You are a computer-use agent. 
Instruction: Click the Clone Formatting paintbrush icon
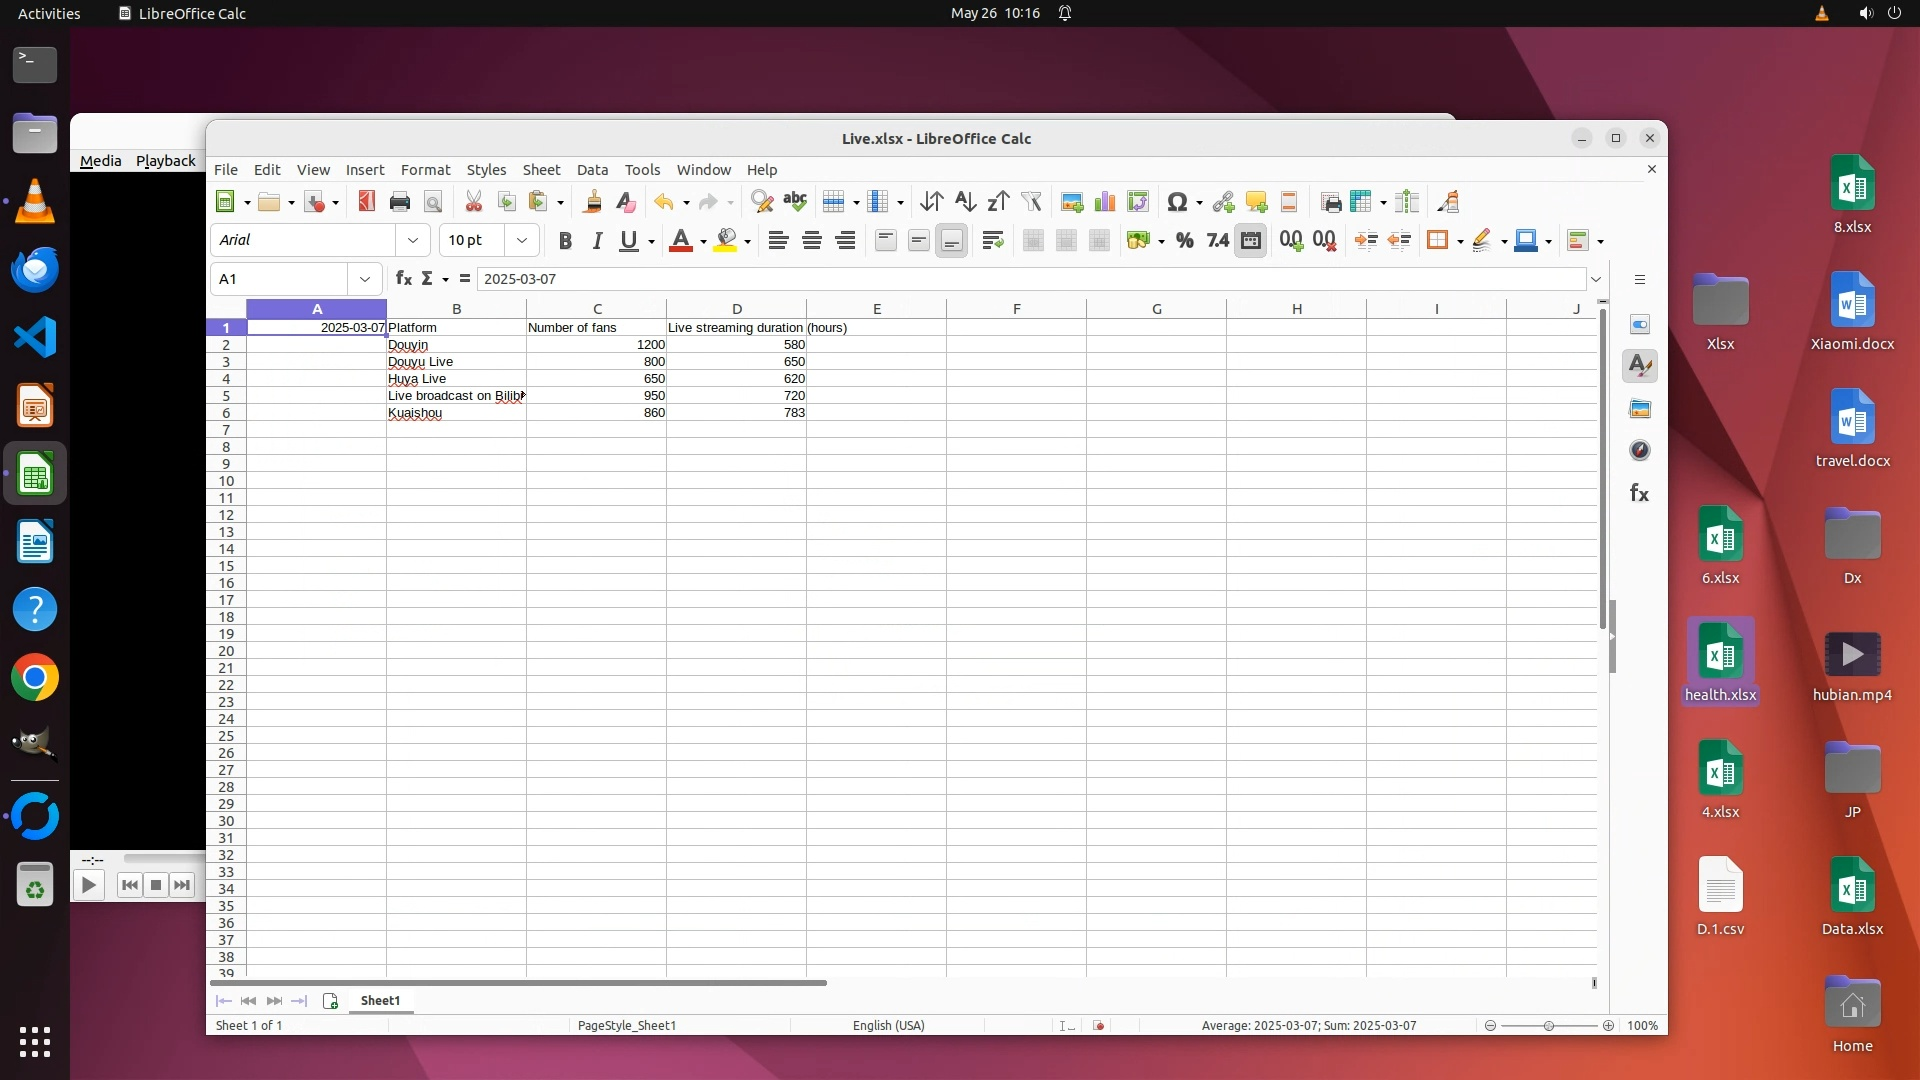592,202
